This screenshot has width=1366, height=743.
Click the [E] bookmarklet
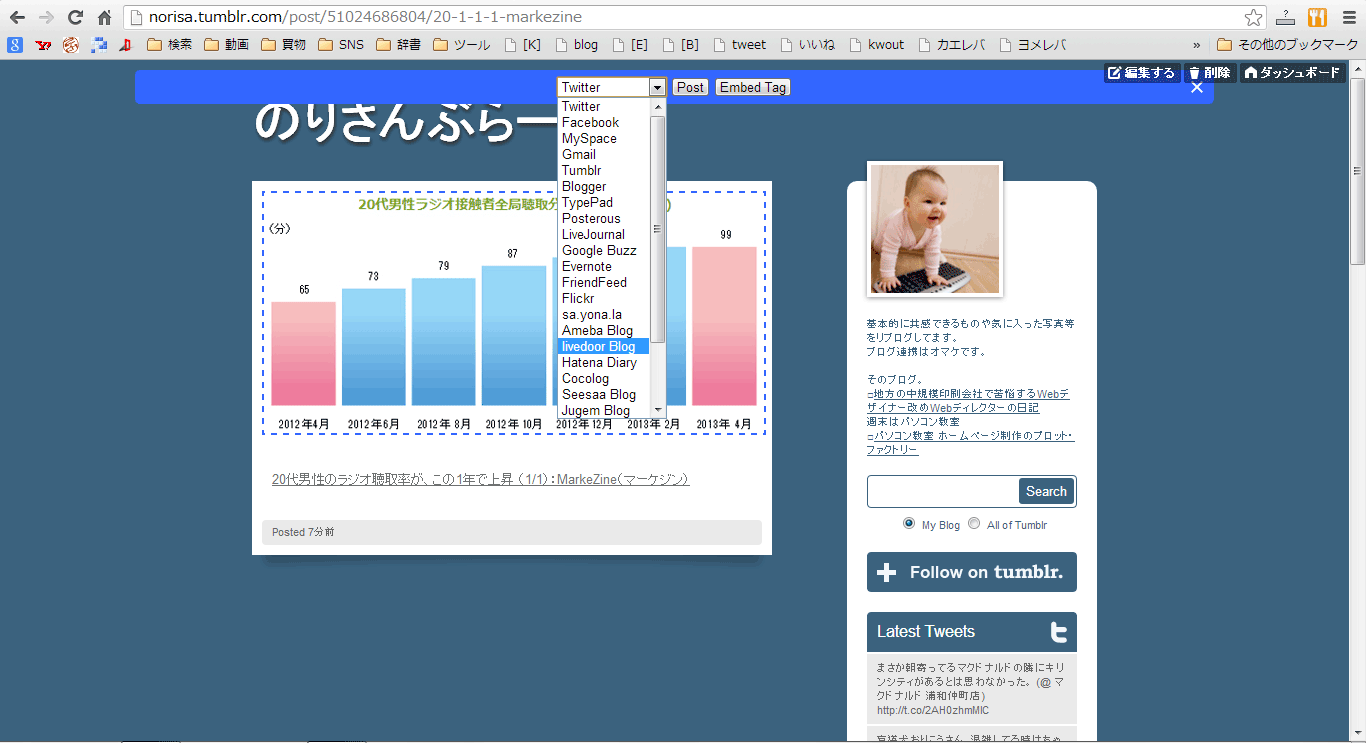tap(630, 44)
